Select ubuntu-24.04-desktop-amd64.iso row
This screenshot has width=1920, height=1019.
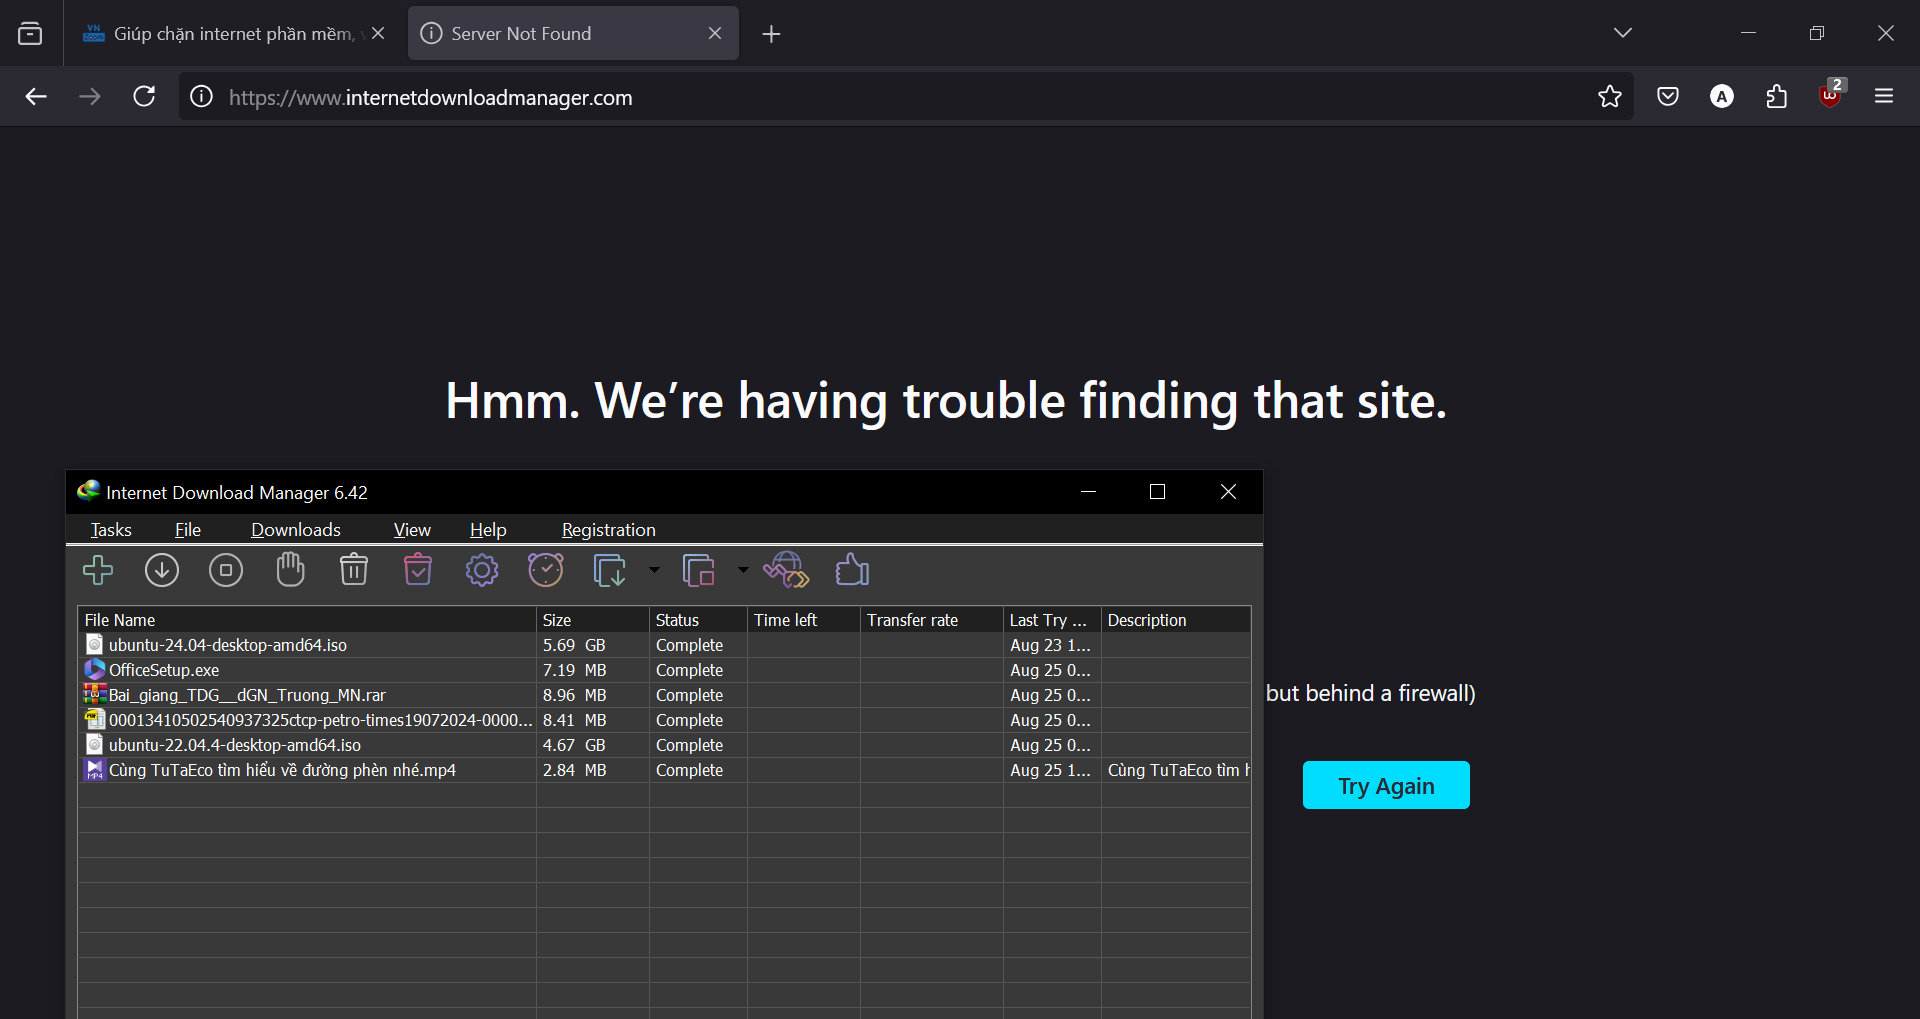[664, 645]
